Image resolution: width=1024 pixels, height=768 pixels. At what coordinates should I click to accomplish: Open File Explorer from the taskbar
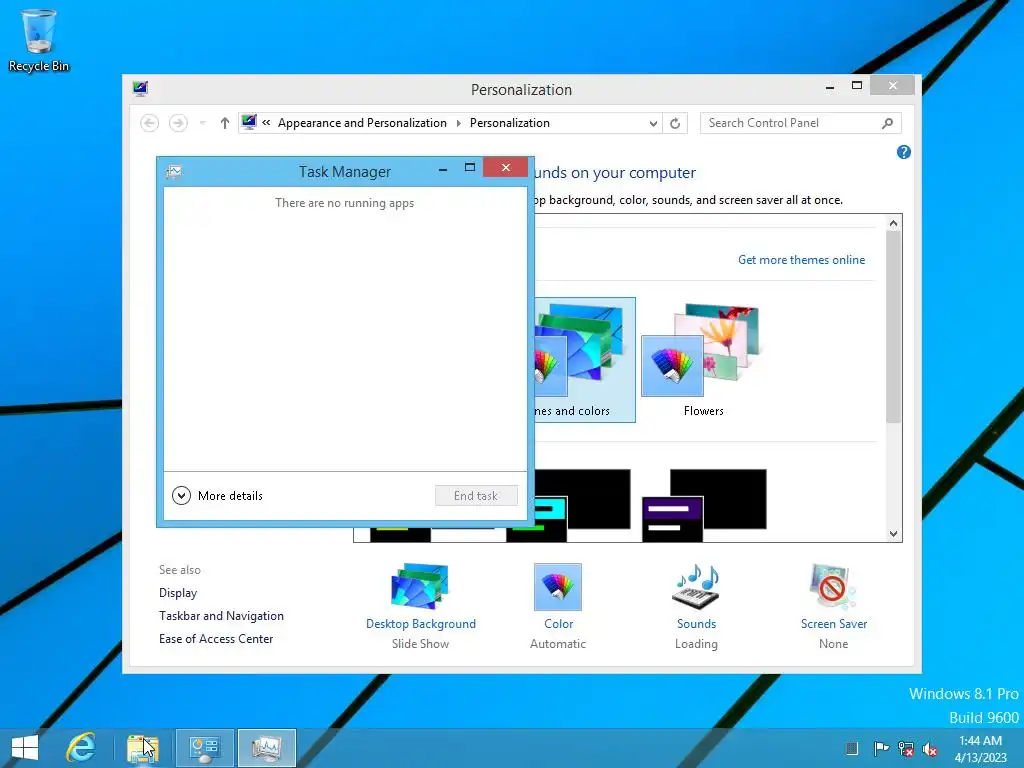click(x=142, y=748)
